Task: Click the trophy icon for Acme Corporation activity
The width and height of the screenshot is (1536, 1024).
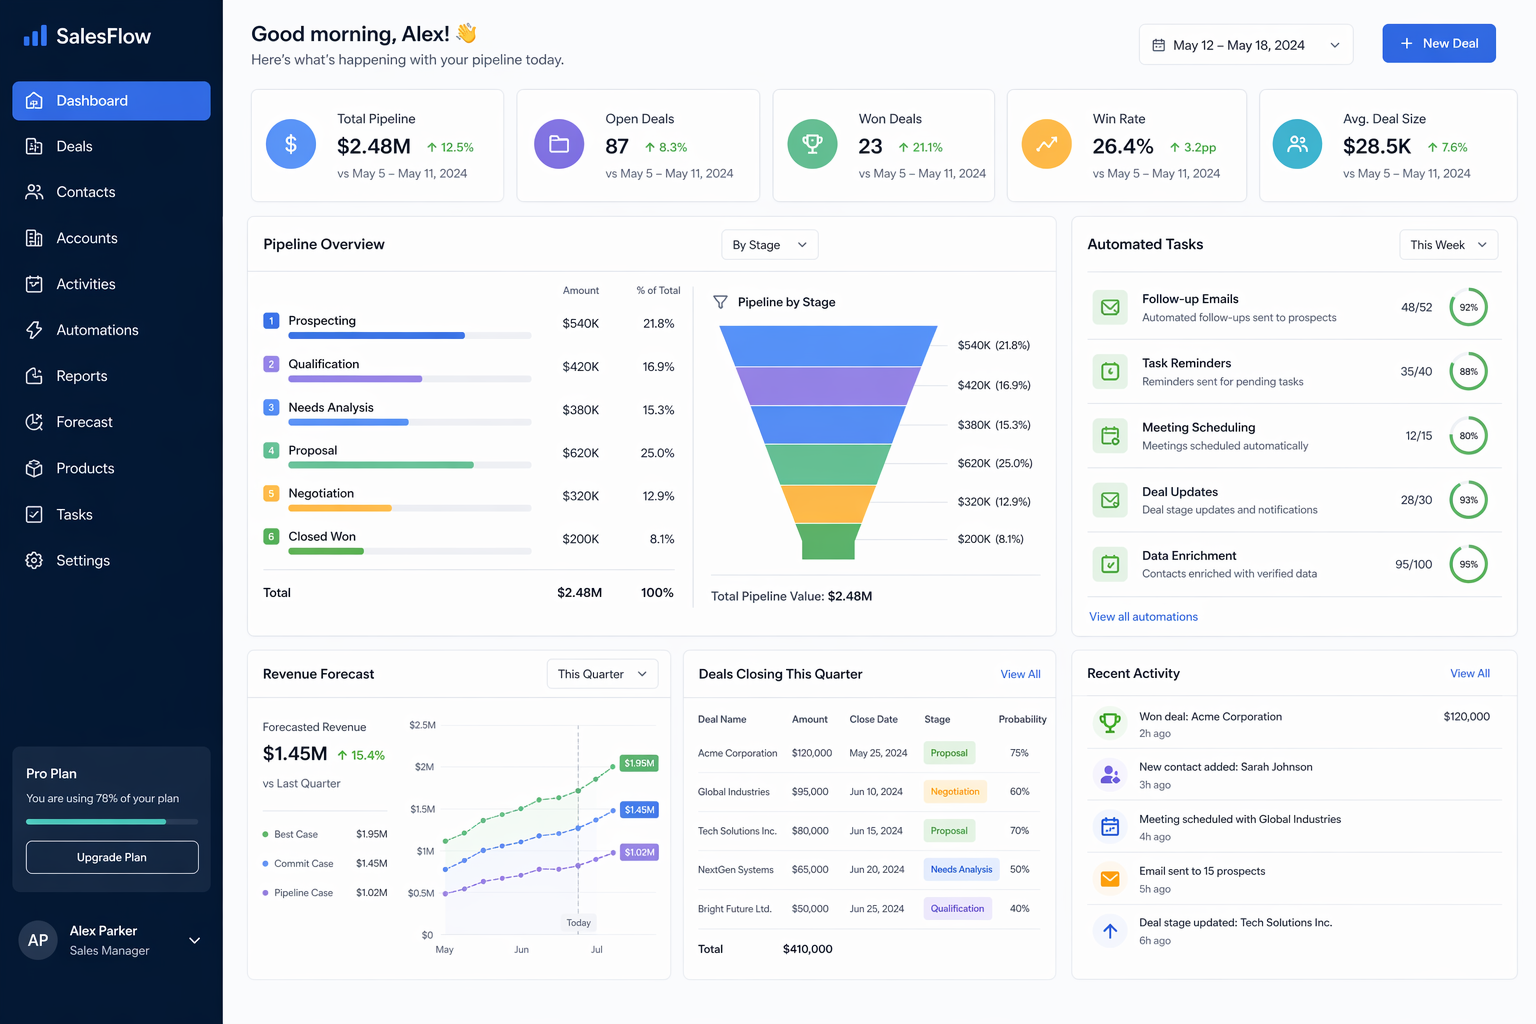Action: [x=1110, y=722]
